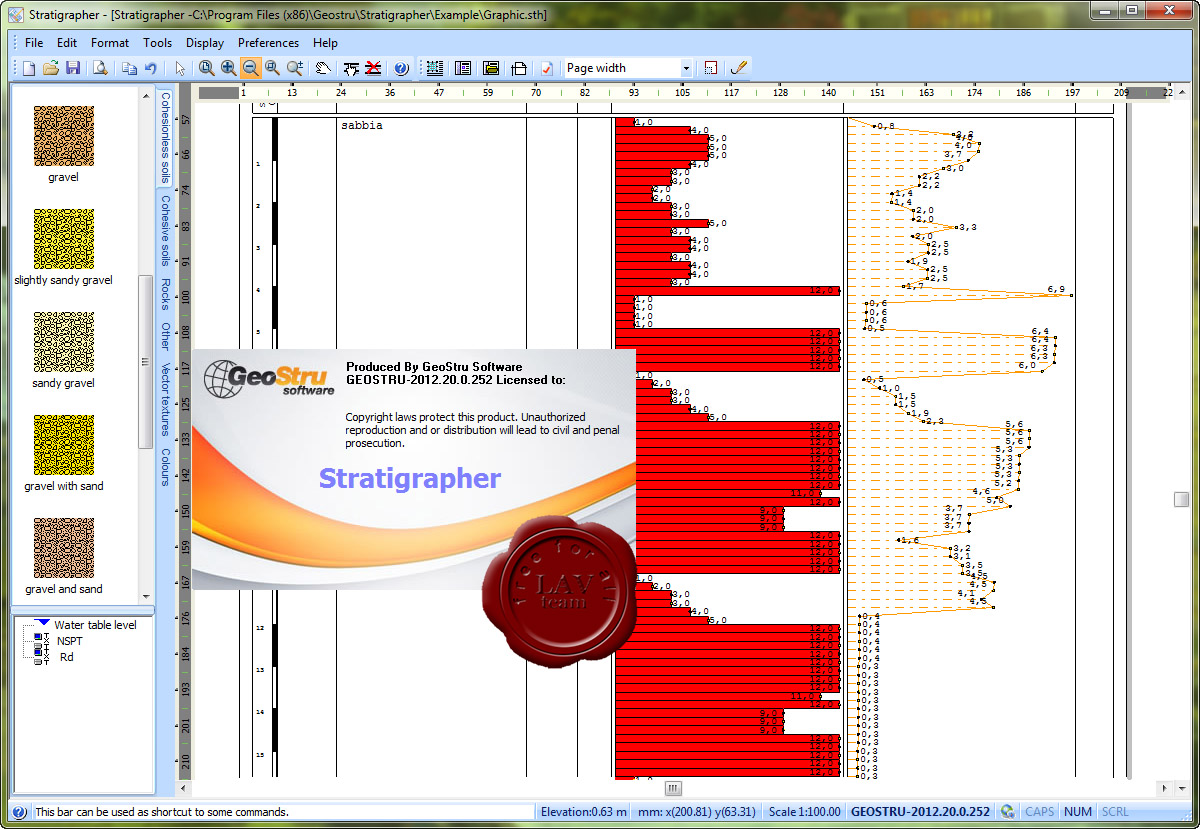Open the Tools menu
The image size is (1200, 829).
157,43
